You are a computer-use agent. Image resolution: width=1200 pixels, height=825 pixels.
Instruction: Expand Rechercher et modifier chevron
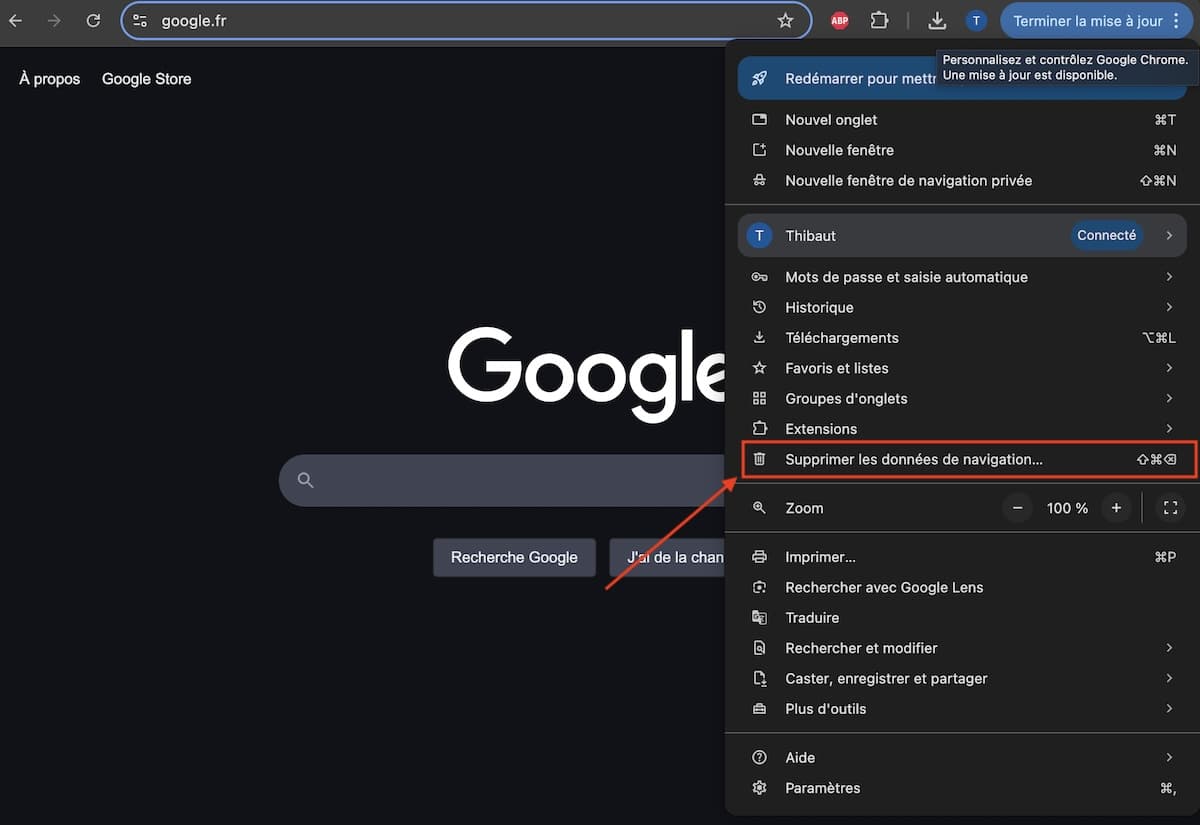coord(1169,648)
